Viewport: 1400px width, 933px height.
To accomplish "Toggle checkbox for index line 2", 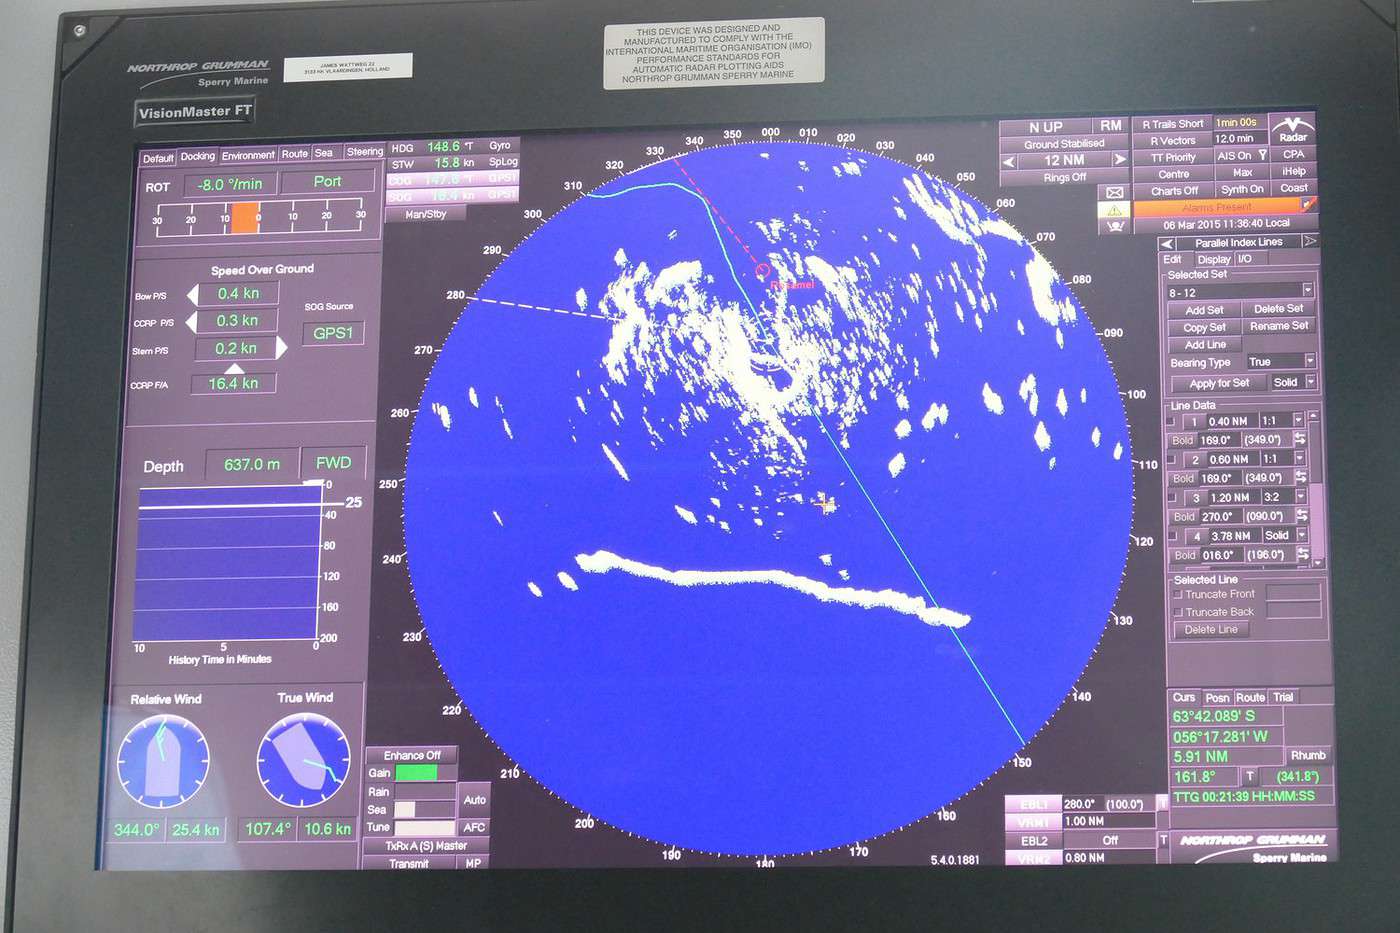I will pyautogui.click(x=1172, y=460).
